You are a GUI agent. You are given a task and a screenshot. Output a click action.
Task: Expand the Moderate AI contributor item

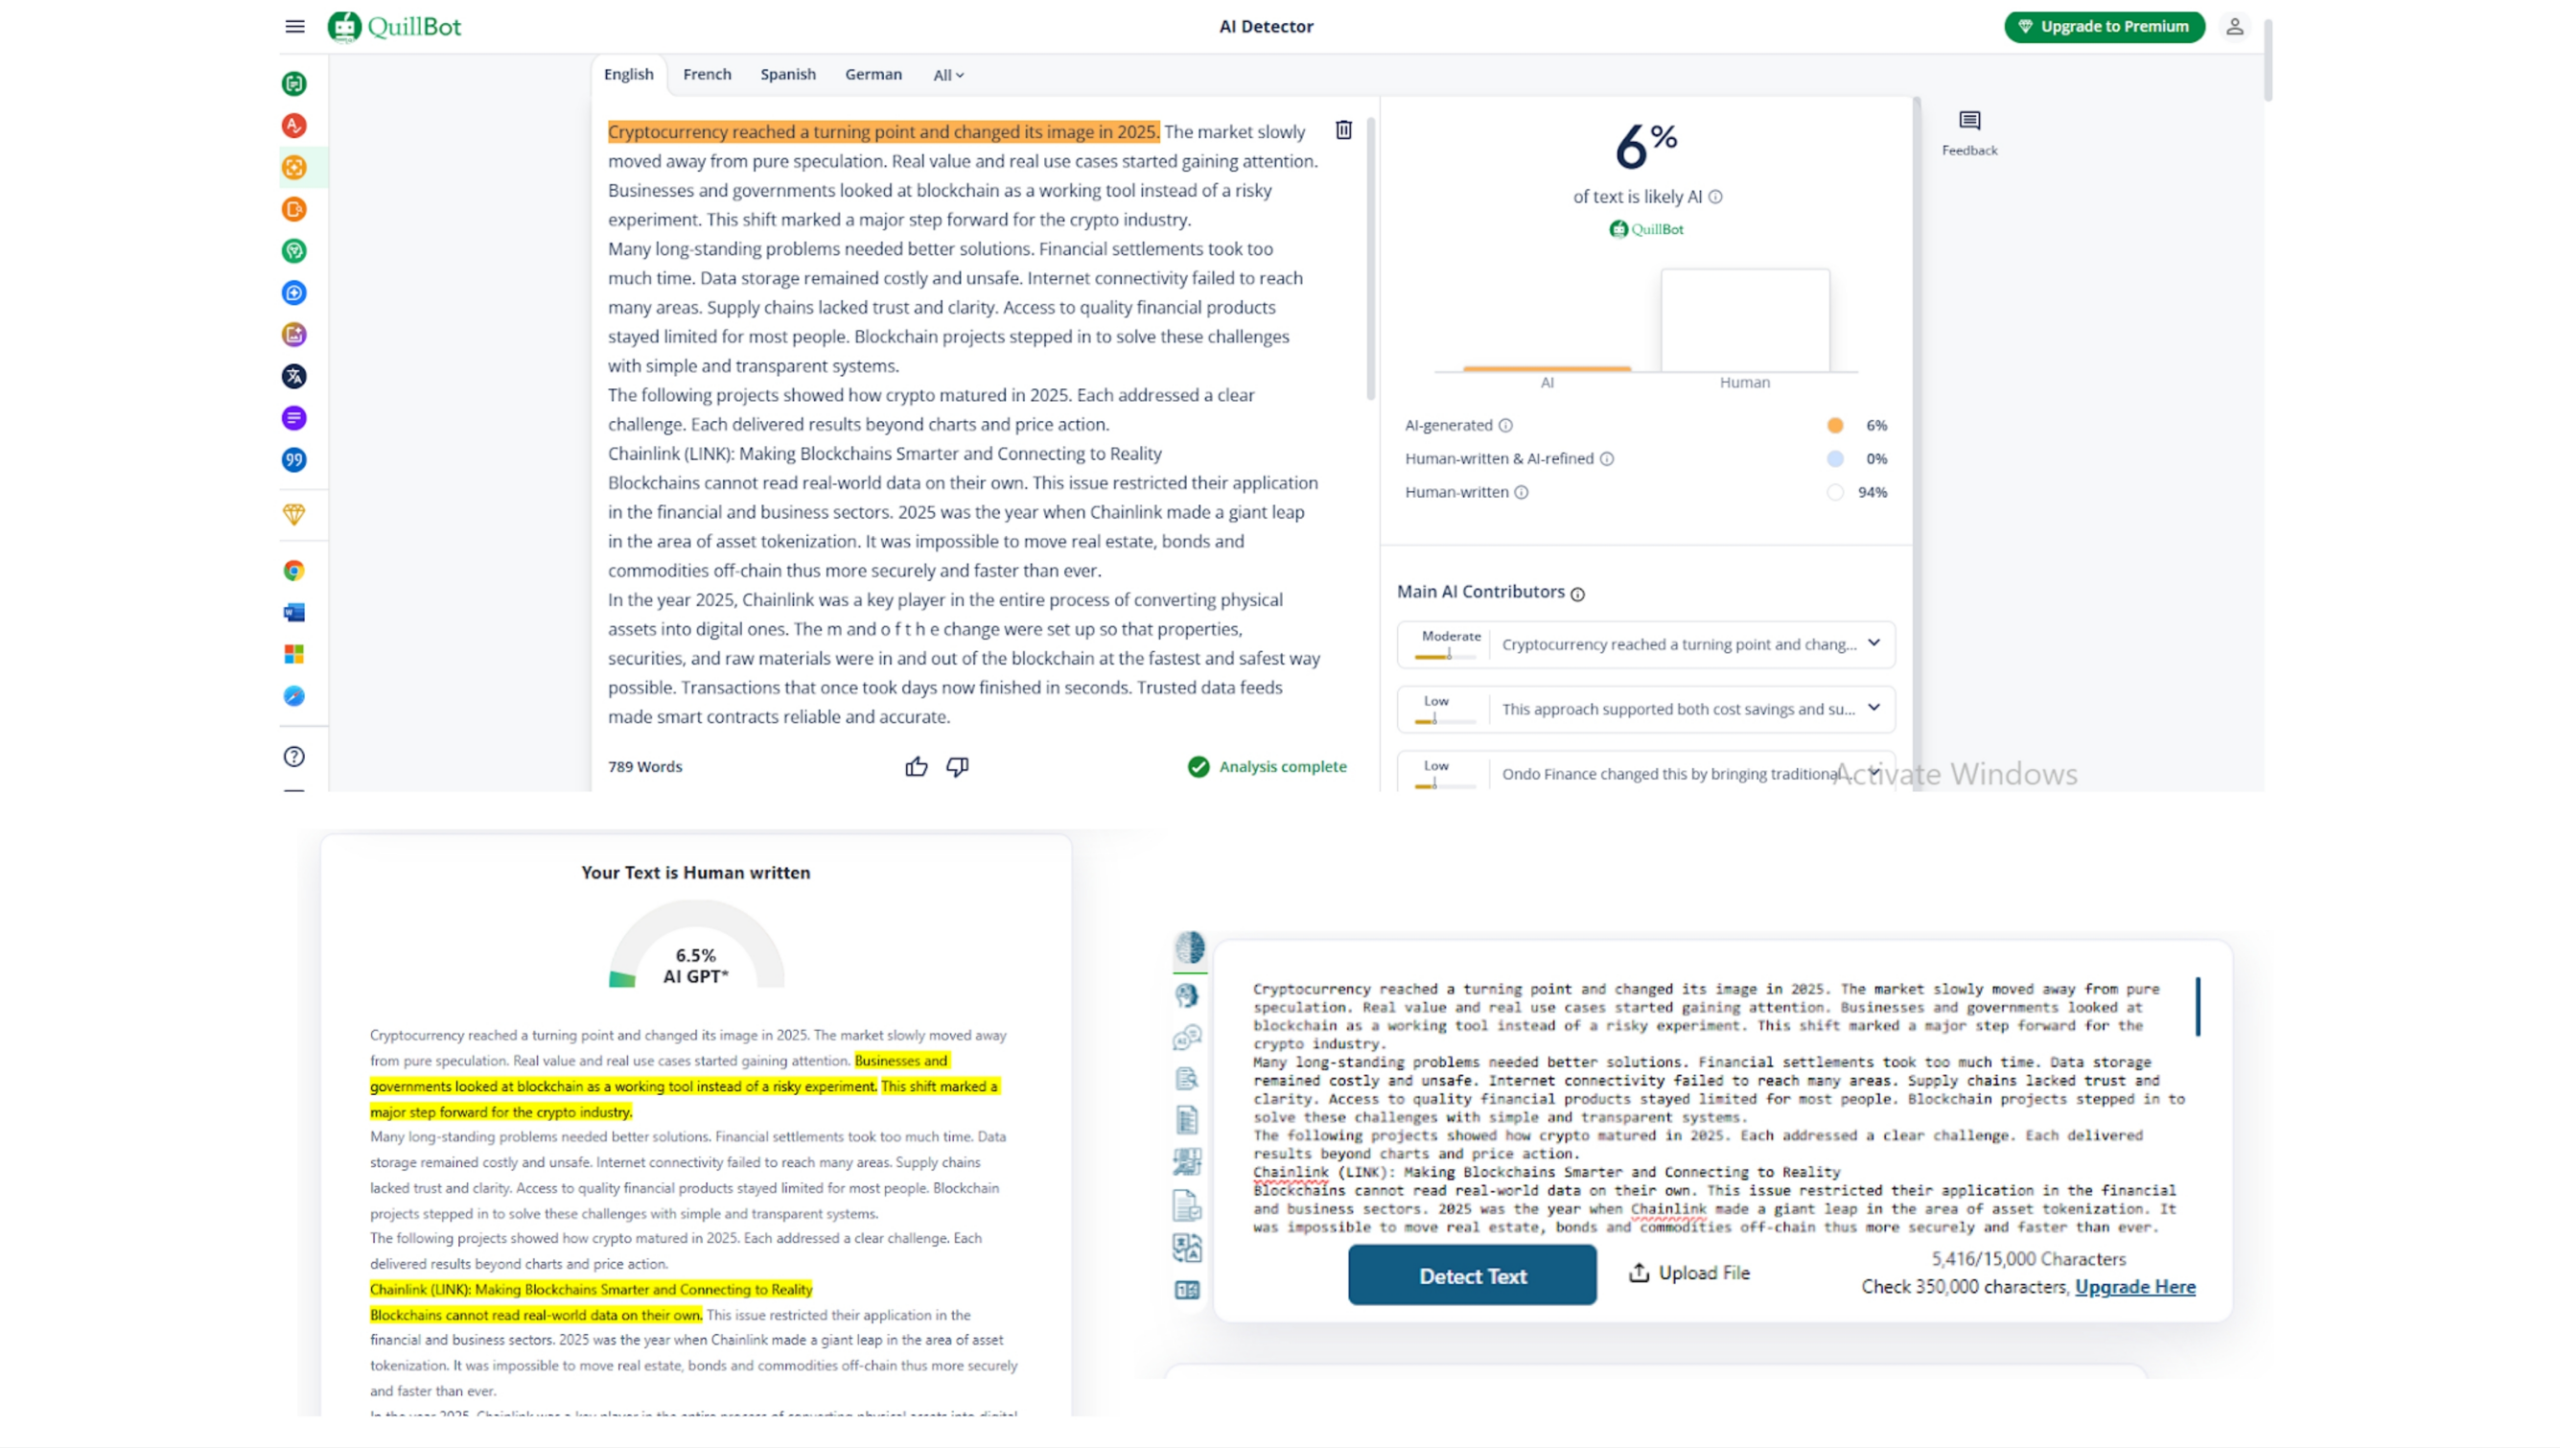(1873, 643)
